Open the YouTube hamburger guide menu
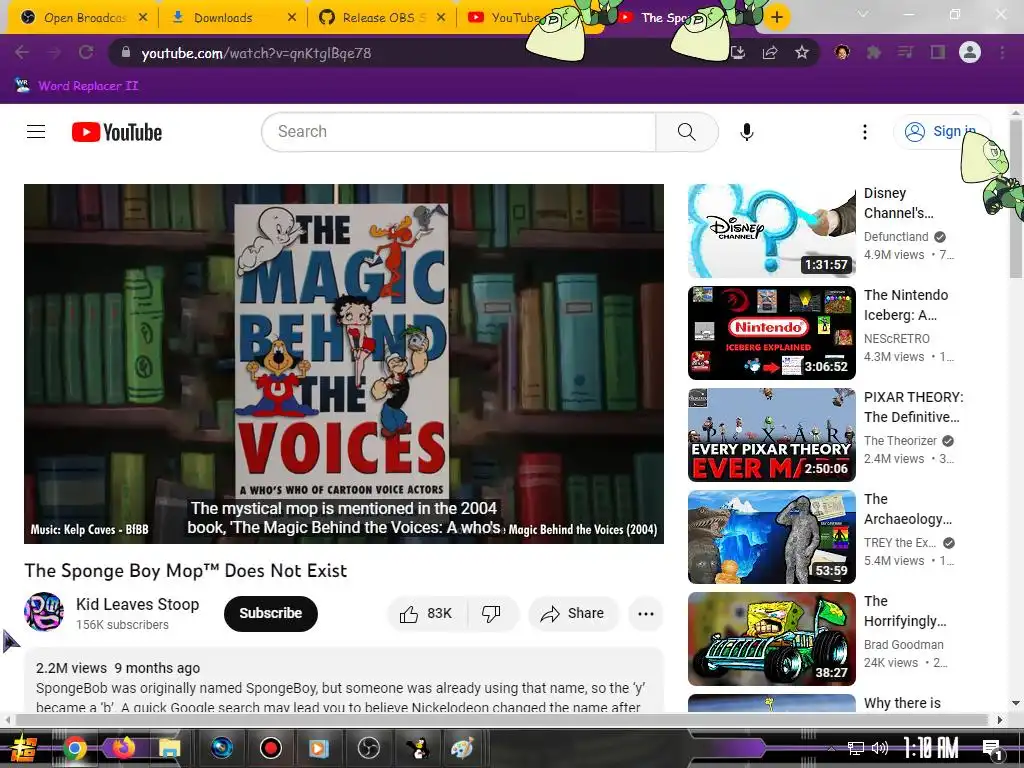Viewport: 1024px width, 768px height. [x=36, y=132]
